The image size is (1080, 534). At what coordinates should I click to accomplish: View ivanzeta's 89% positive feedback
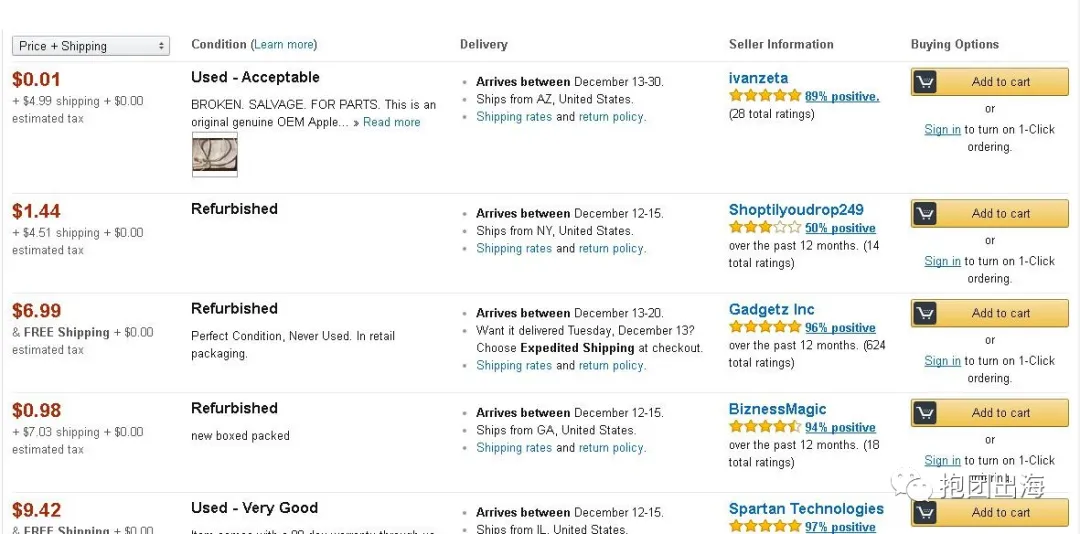[x=842, y=96]
